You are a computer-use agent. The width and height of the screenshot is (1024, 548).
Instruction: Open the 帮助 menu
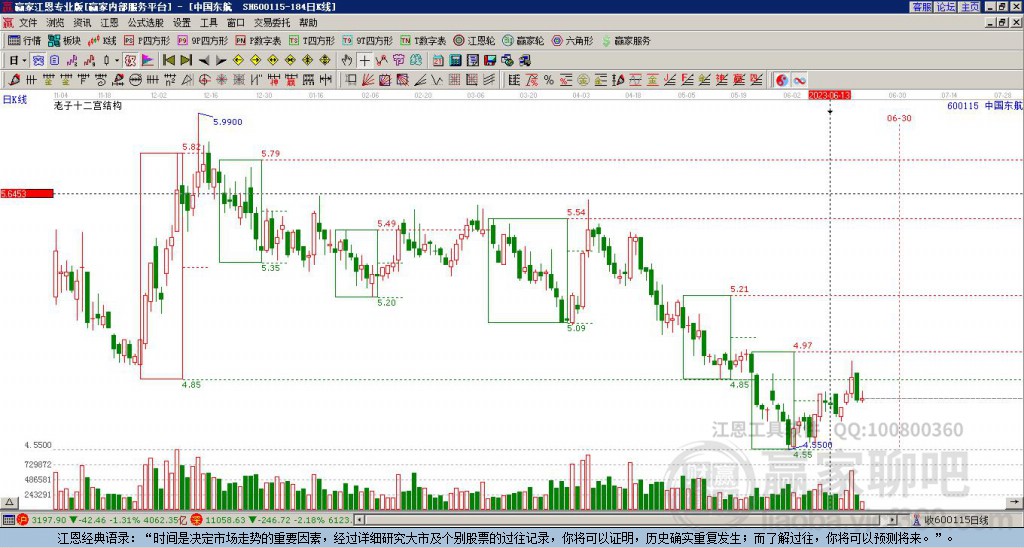point(308,23)
